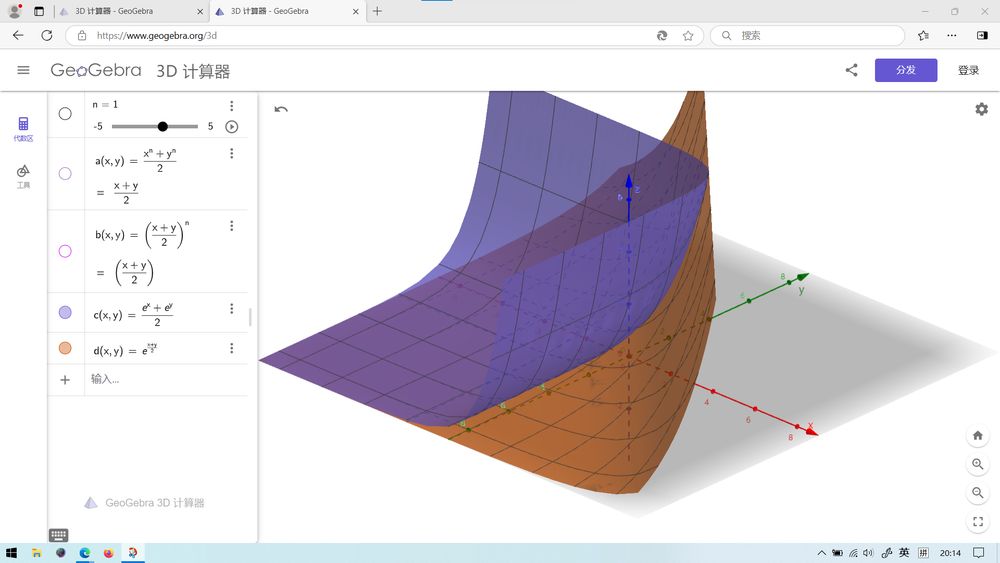This screenshot has height=563, width=1000.
Task: Toggle visibility of orange surface d(x,y)
Action: pos(65,348)
